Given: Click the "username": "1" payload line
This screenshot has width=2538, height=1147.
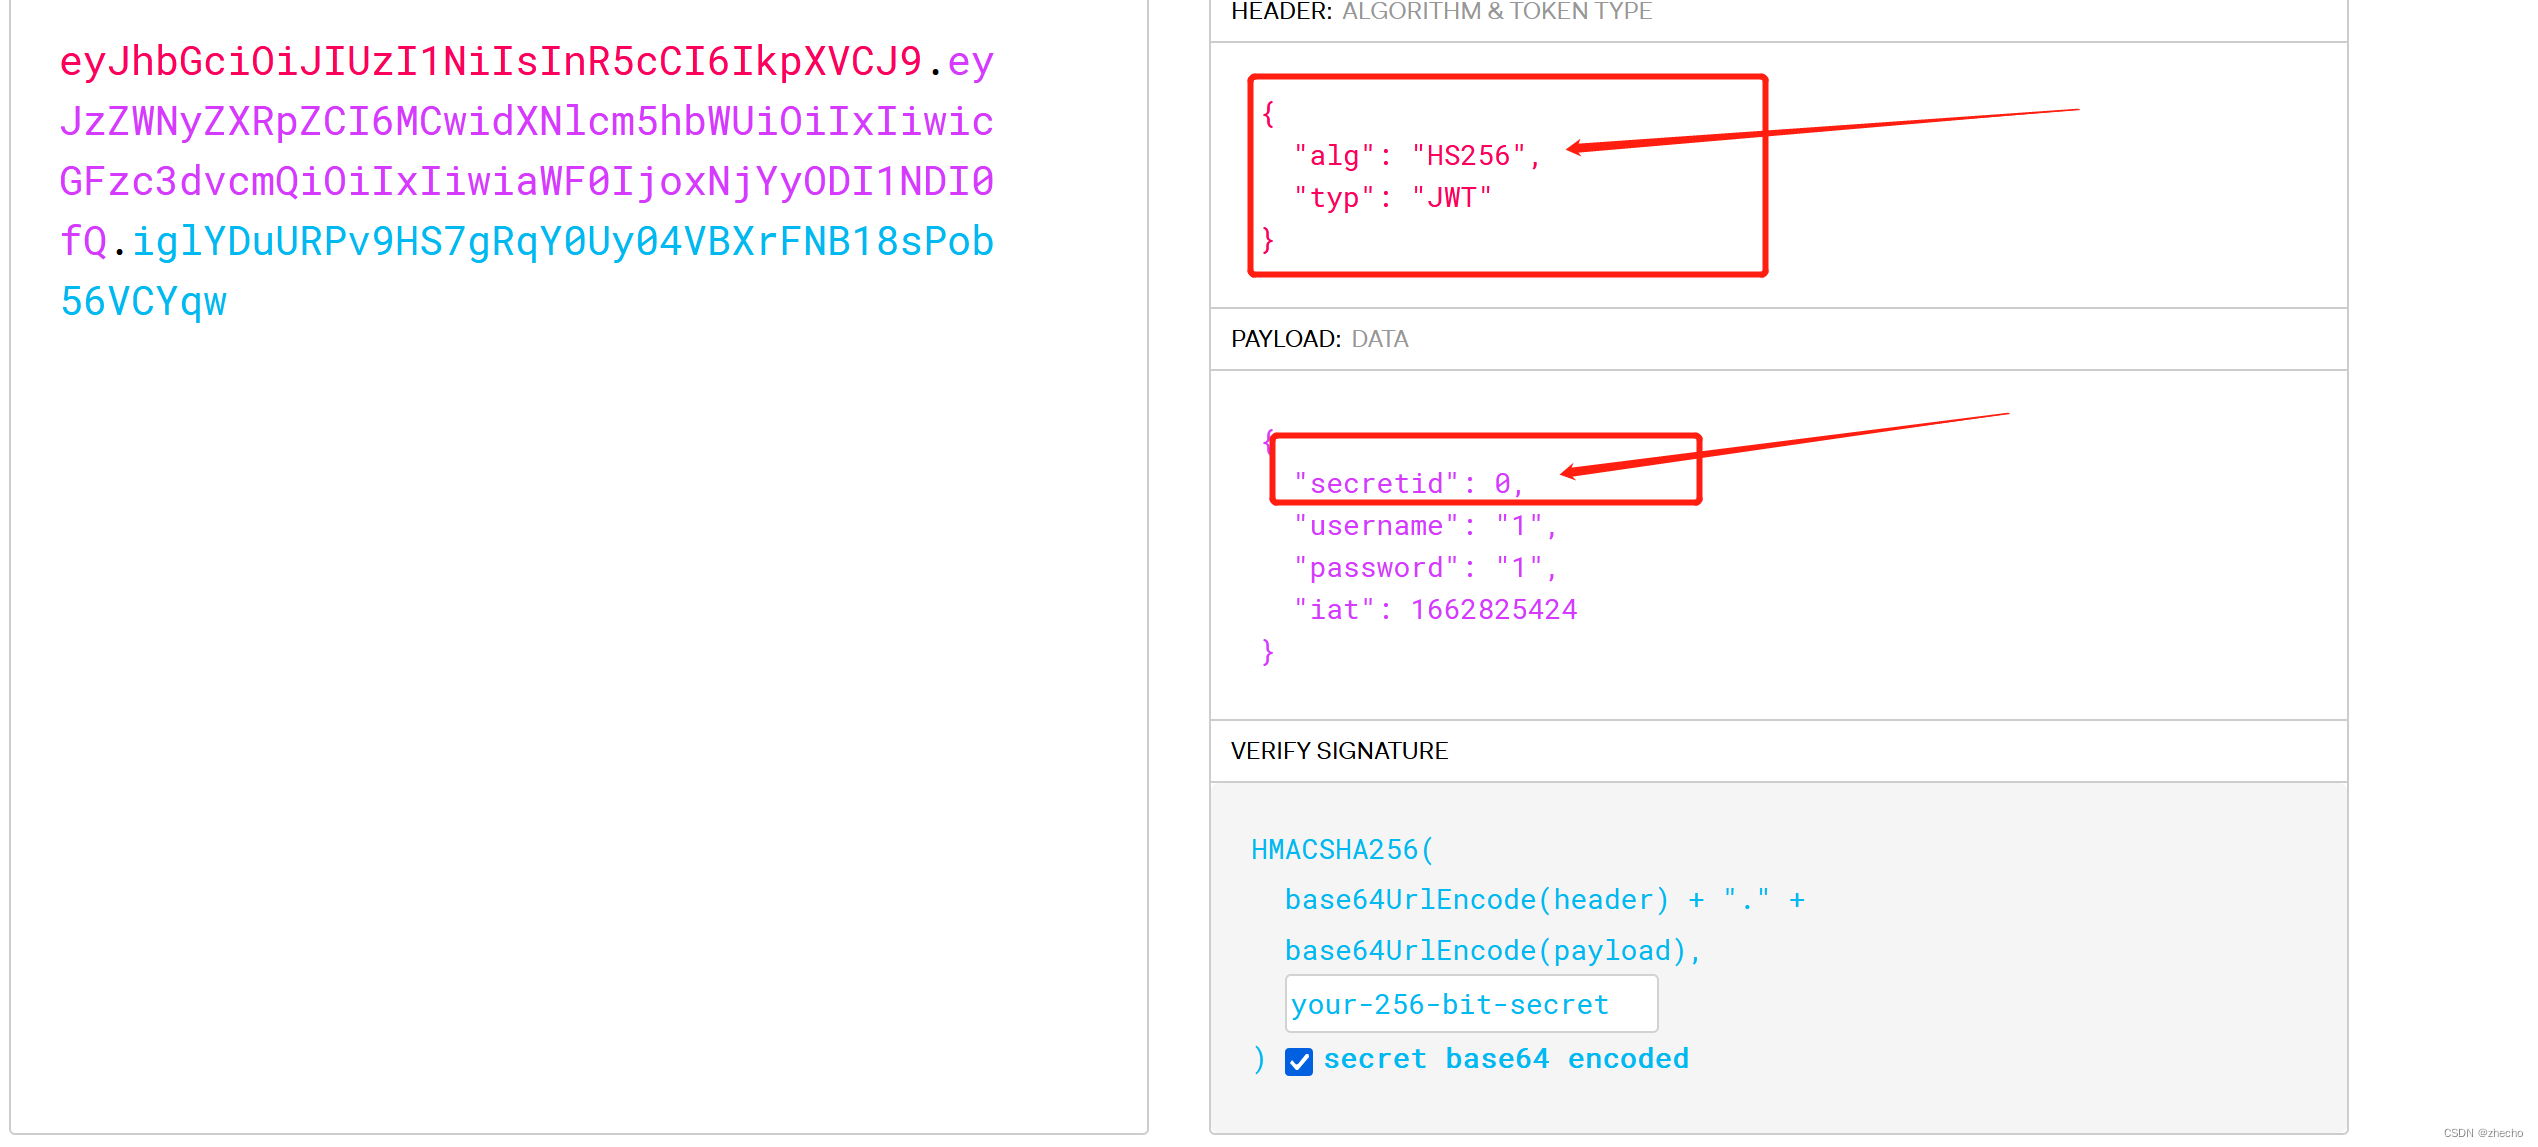Looking at the screenshot, I should point(1424,526).
